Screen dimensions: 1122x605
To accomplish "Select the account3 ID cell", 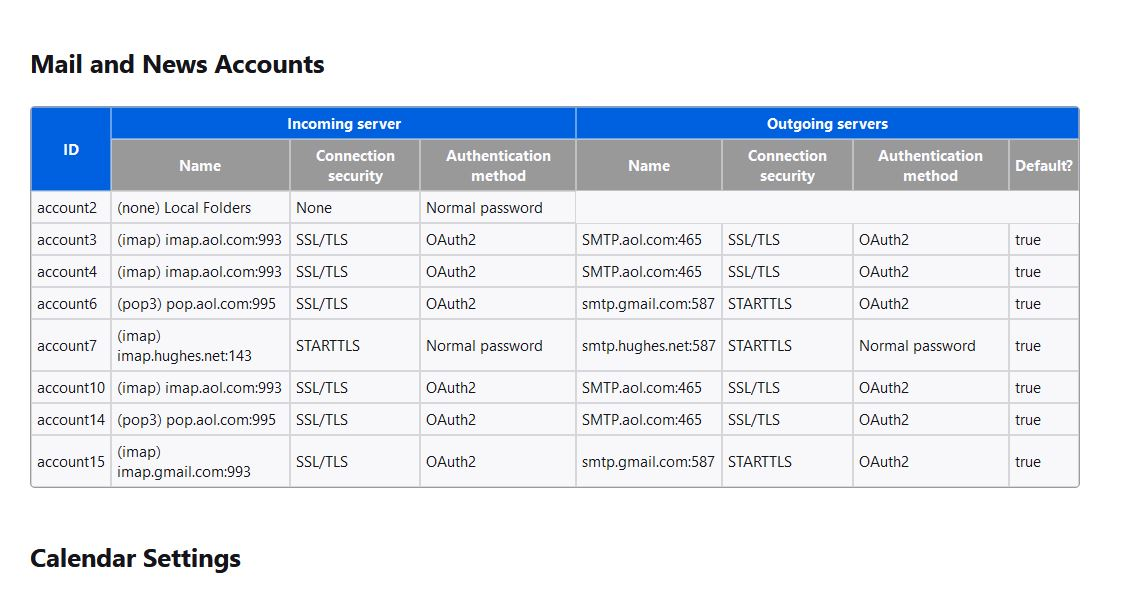I will tap(67, 240).
